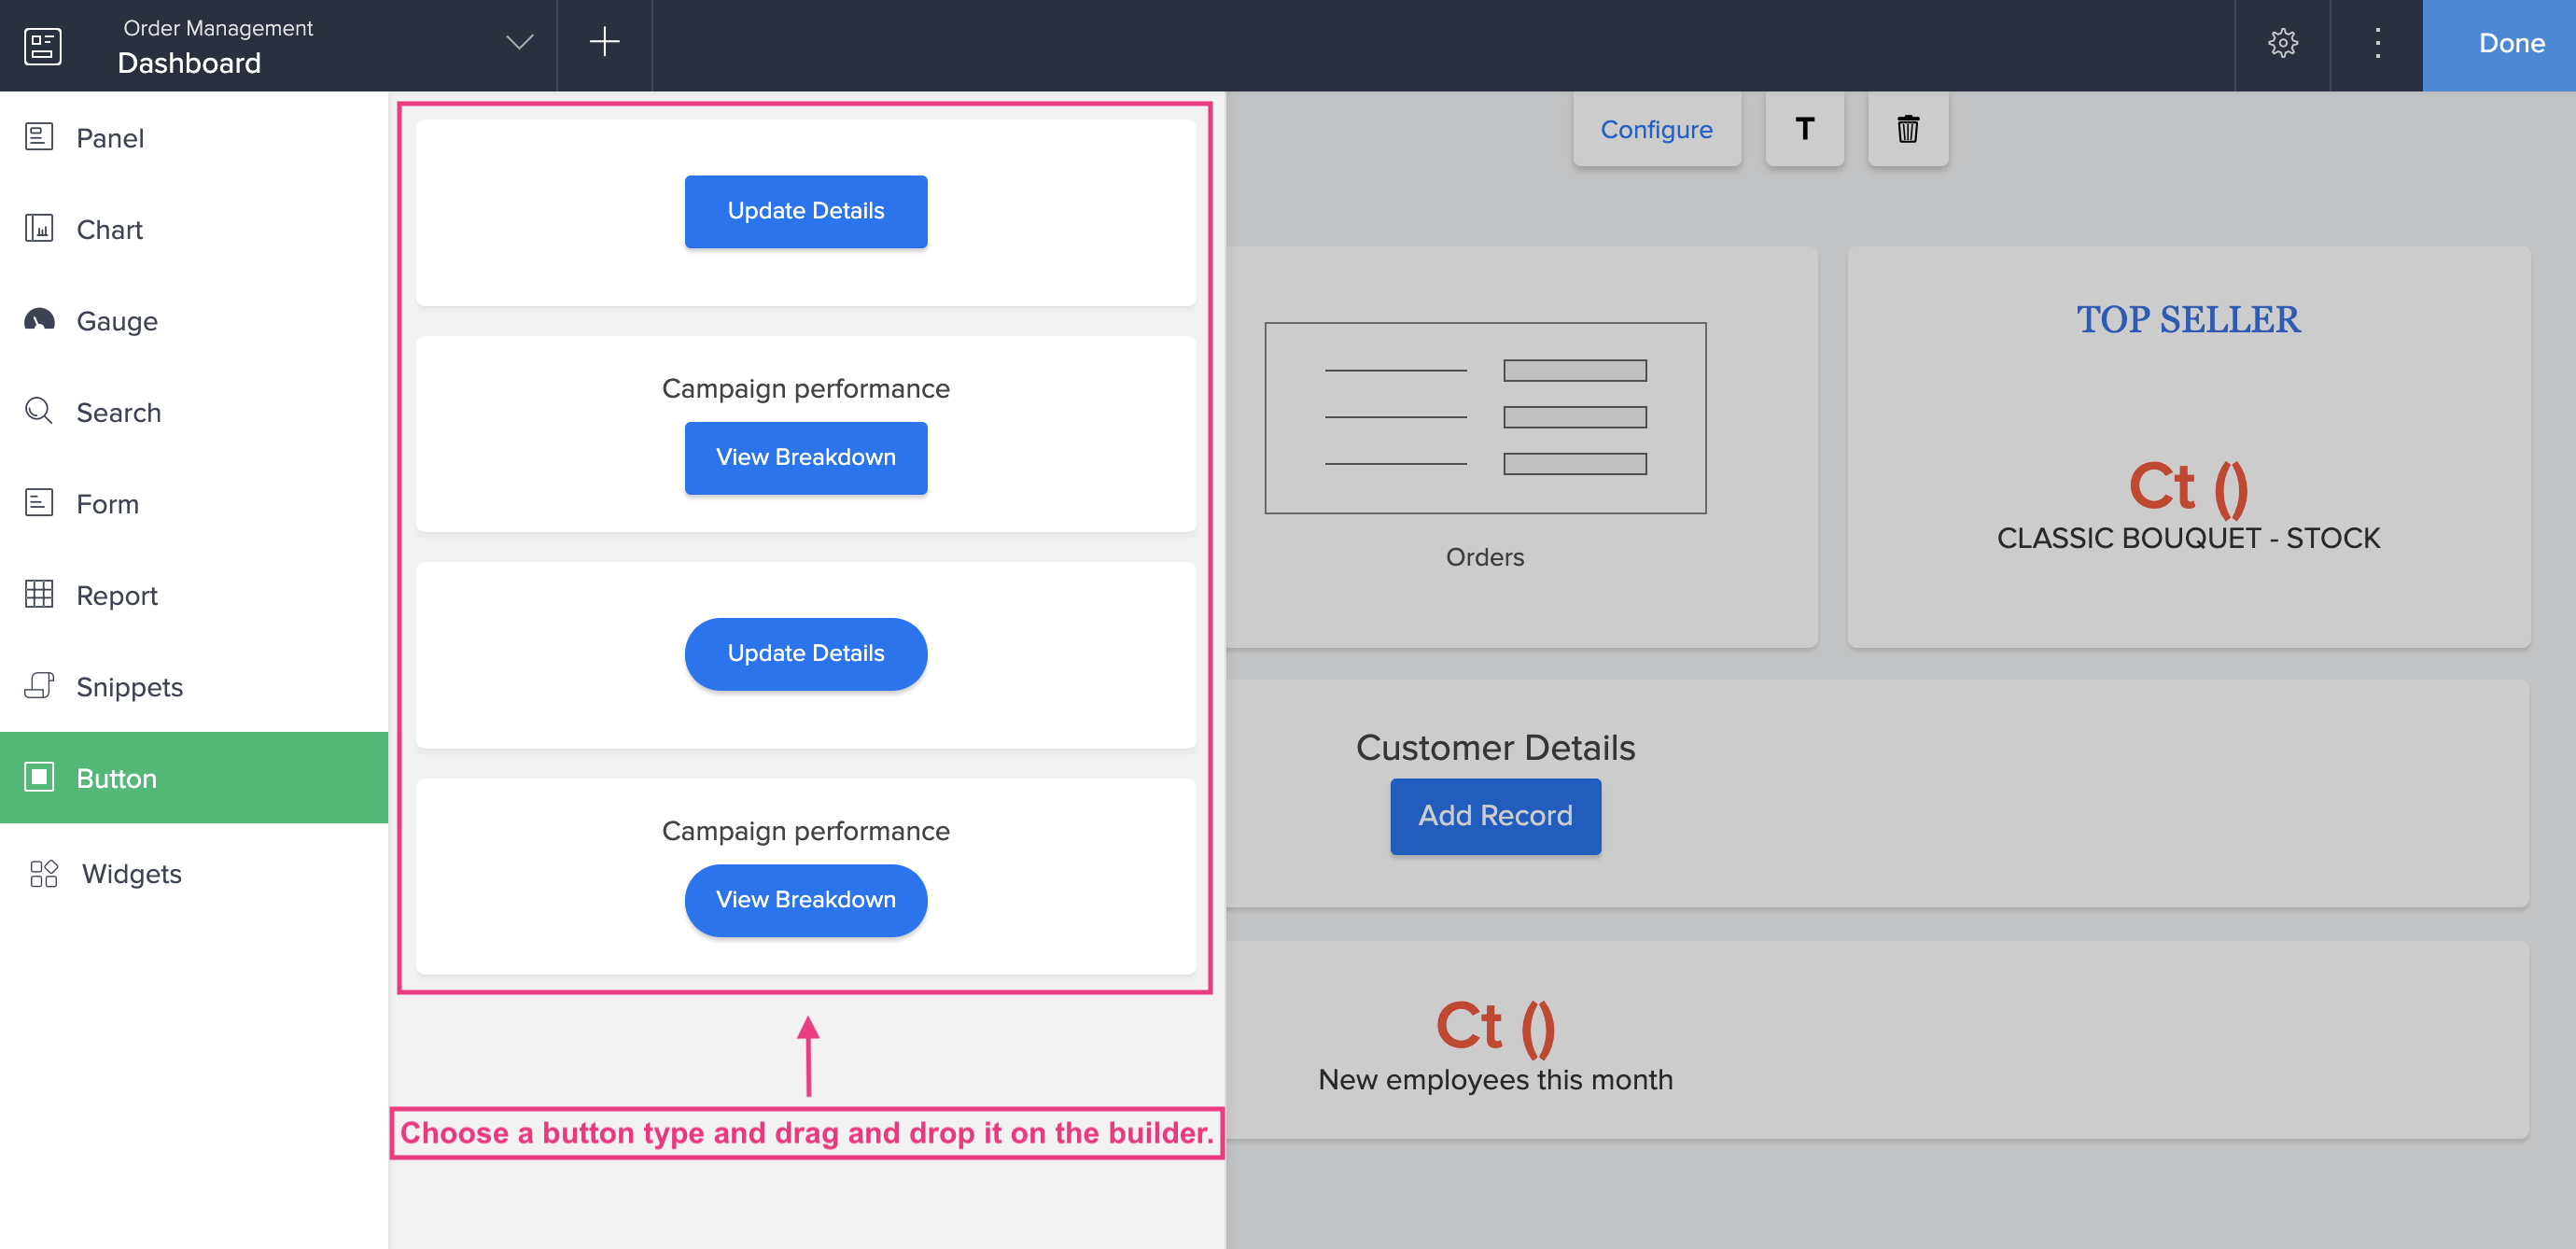Viewport: 2576px width, 1249px height.
Task: Delete the element using the trash icon
Action: [x=1907, y=129]
